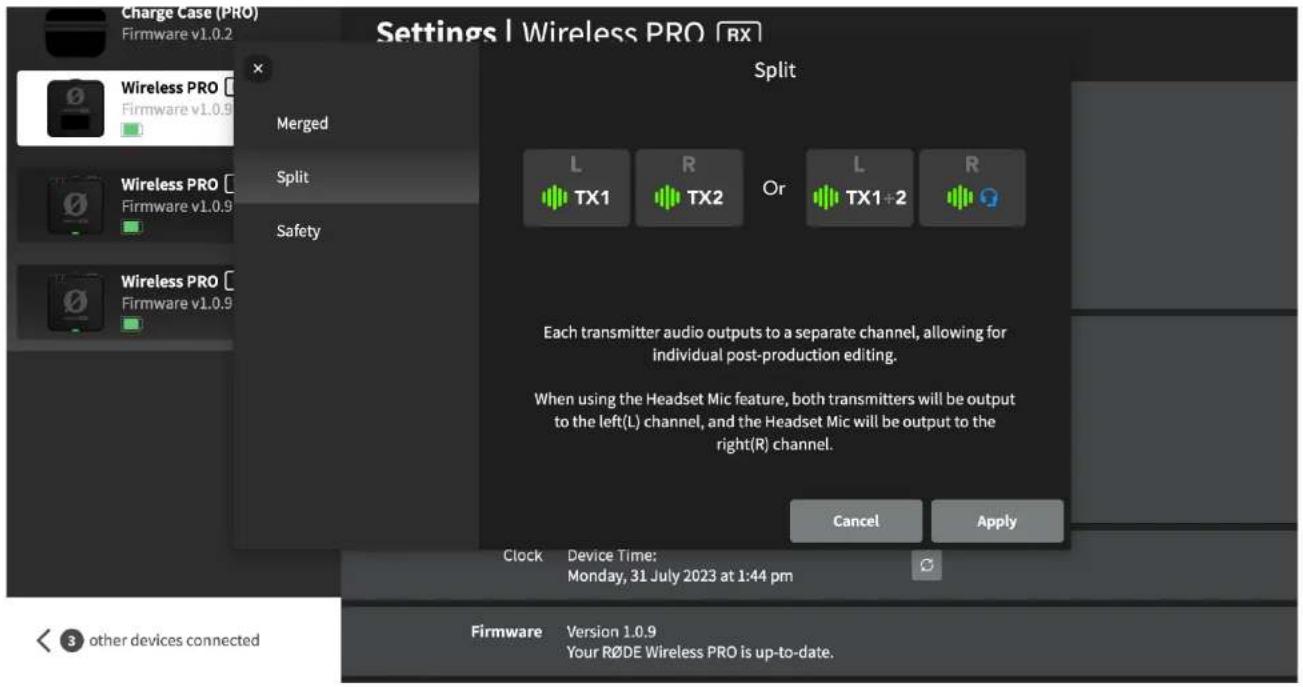Click the other devices connected label
The height and width of the screenshot is (687, 1303).
pos(174,640)
